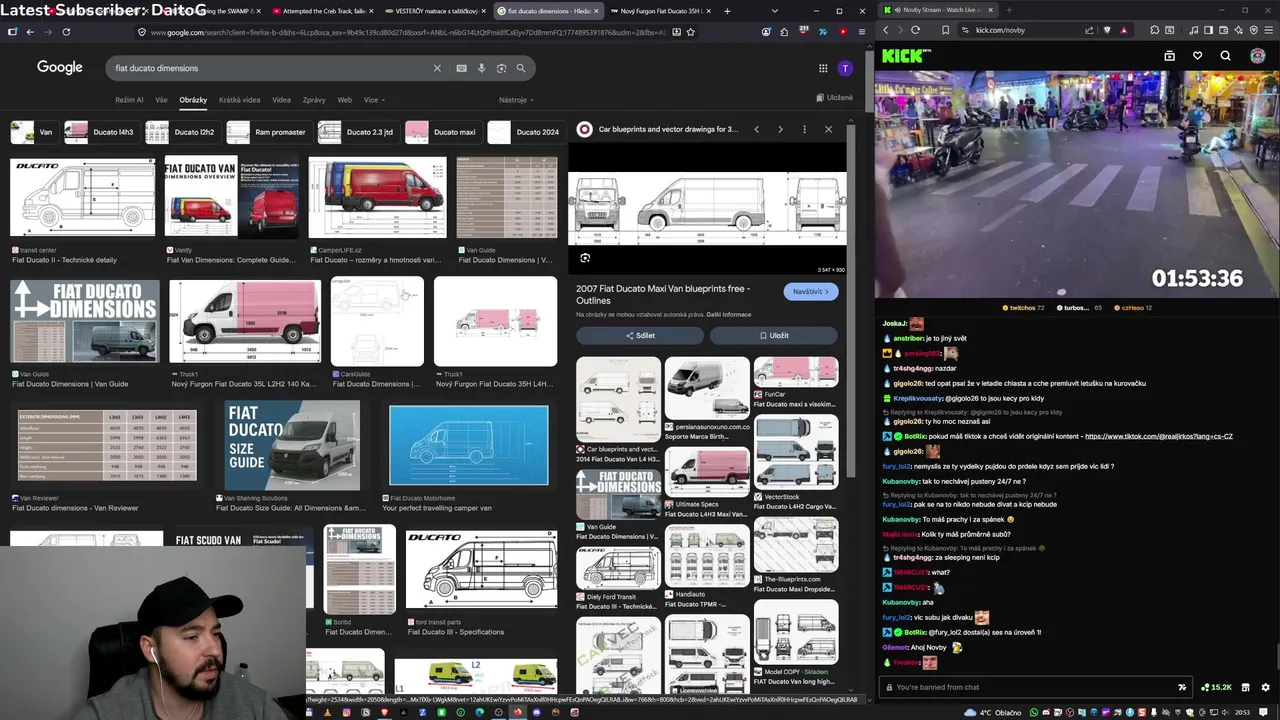
Task: Search inside image with lens icon
Action: (x=585, y=258)
